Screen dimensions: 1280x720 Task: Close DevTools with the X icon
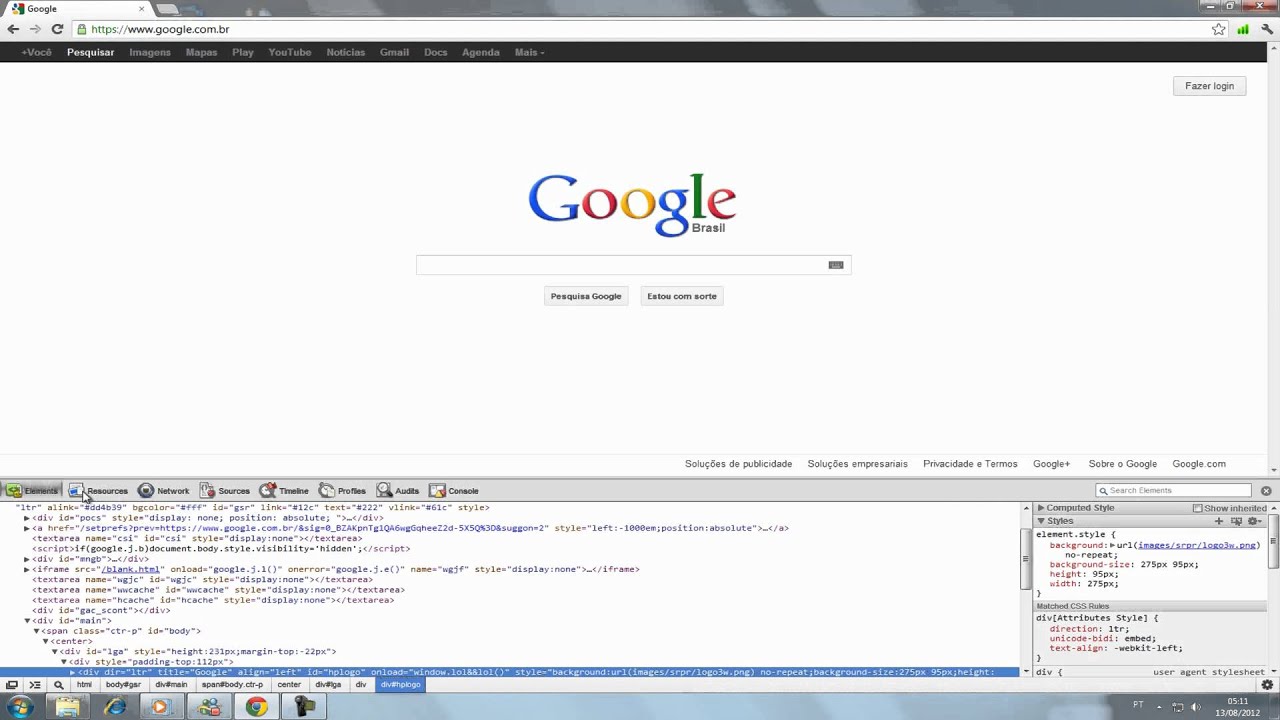(x=1266, y=491)
